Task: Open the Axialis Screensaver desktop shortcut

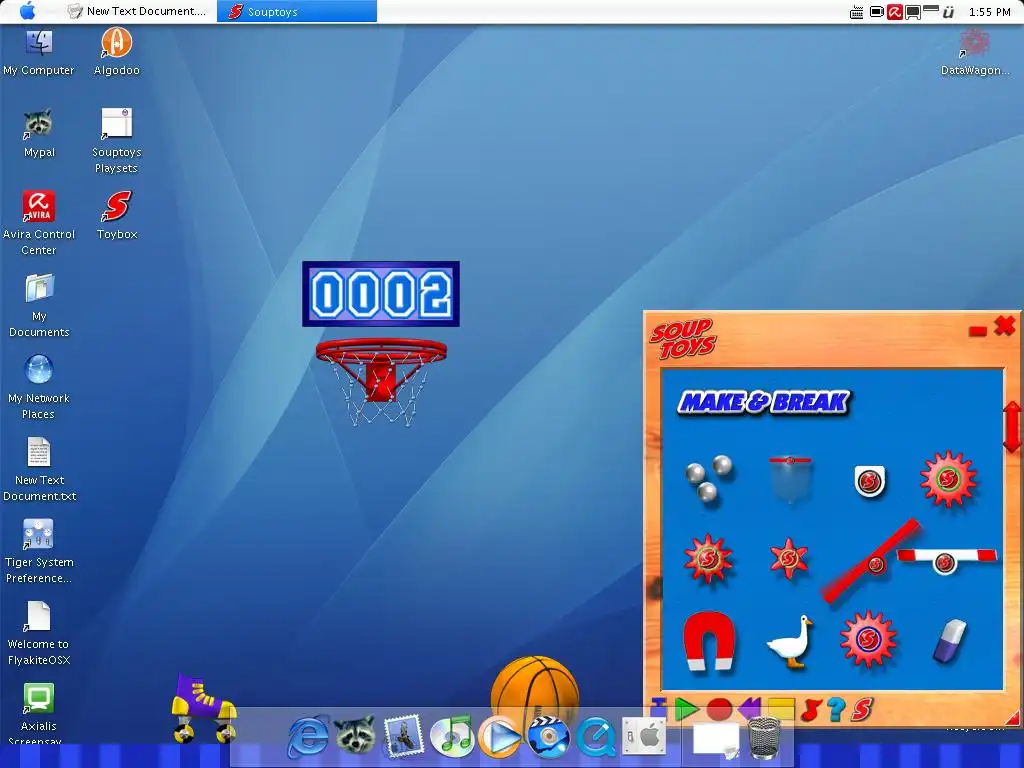Action: point(39,714)
